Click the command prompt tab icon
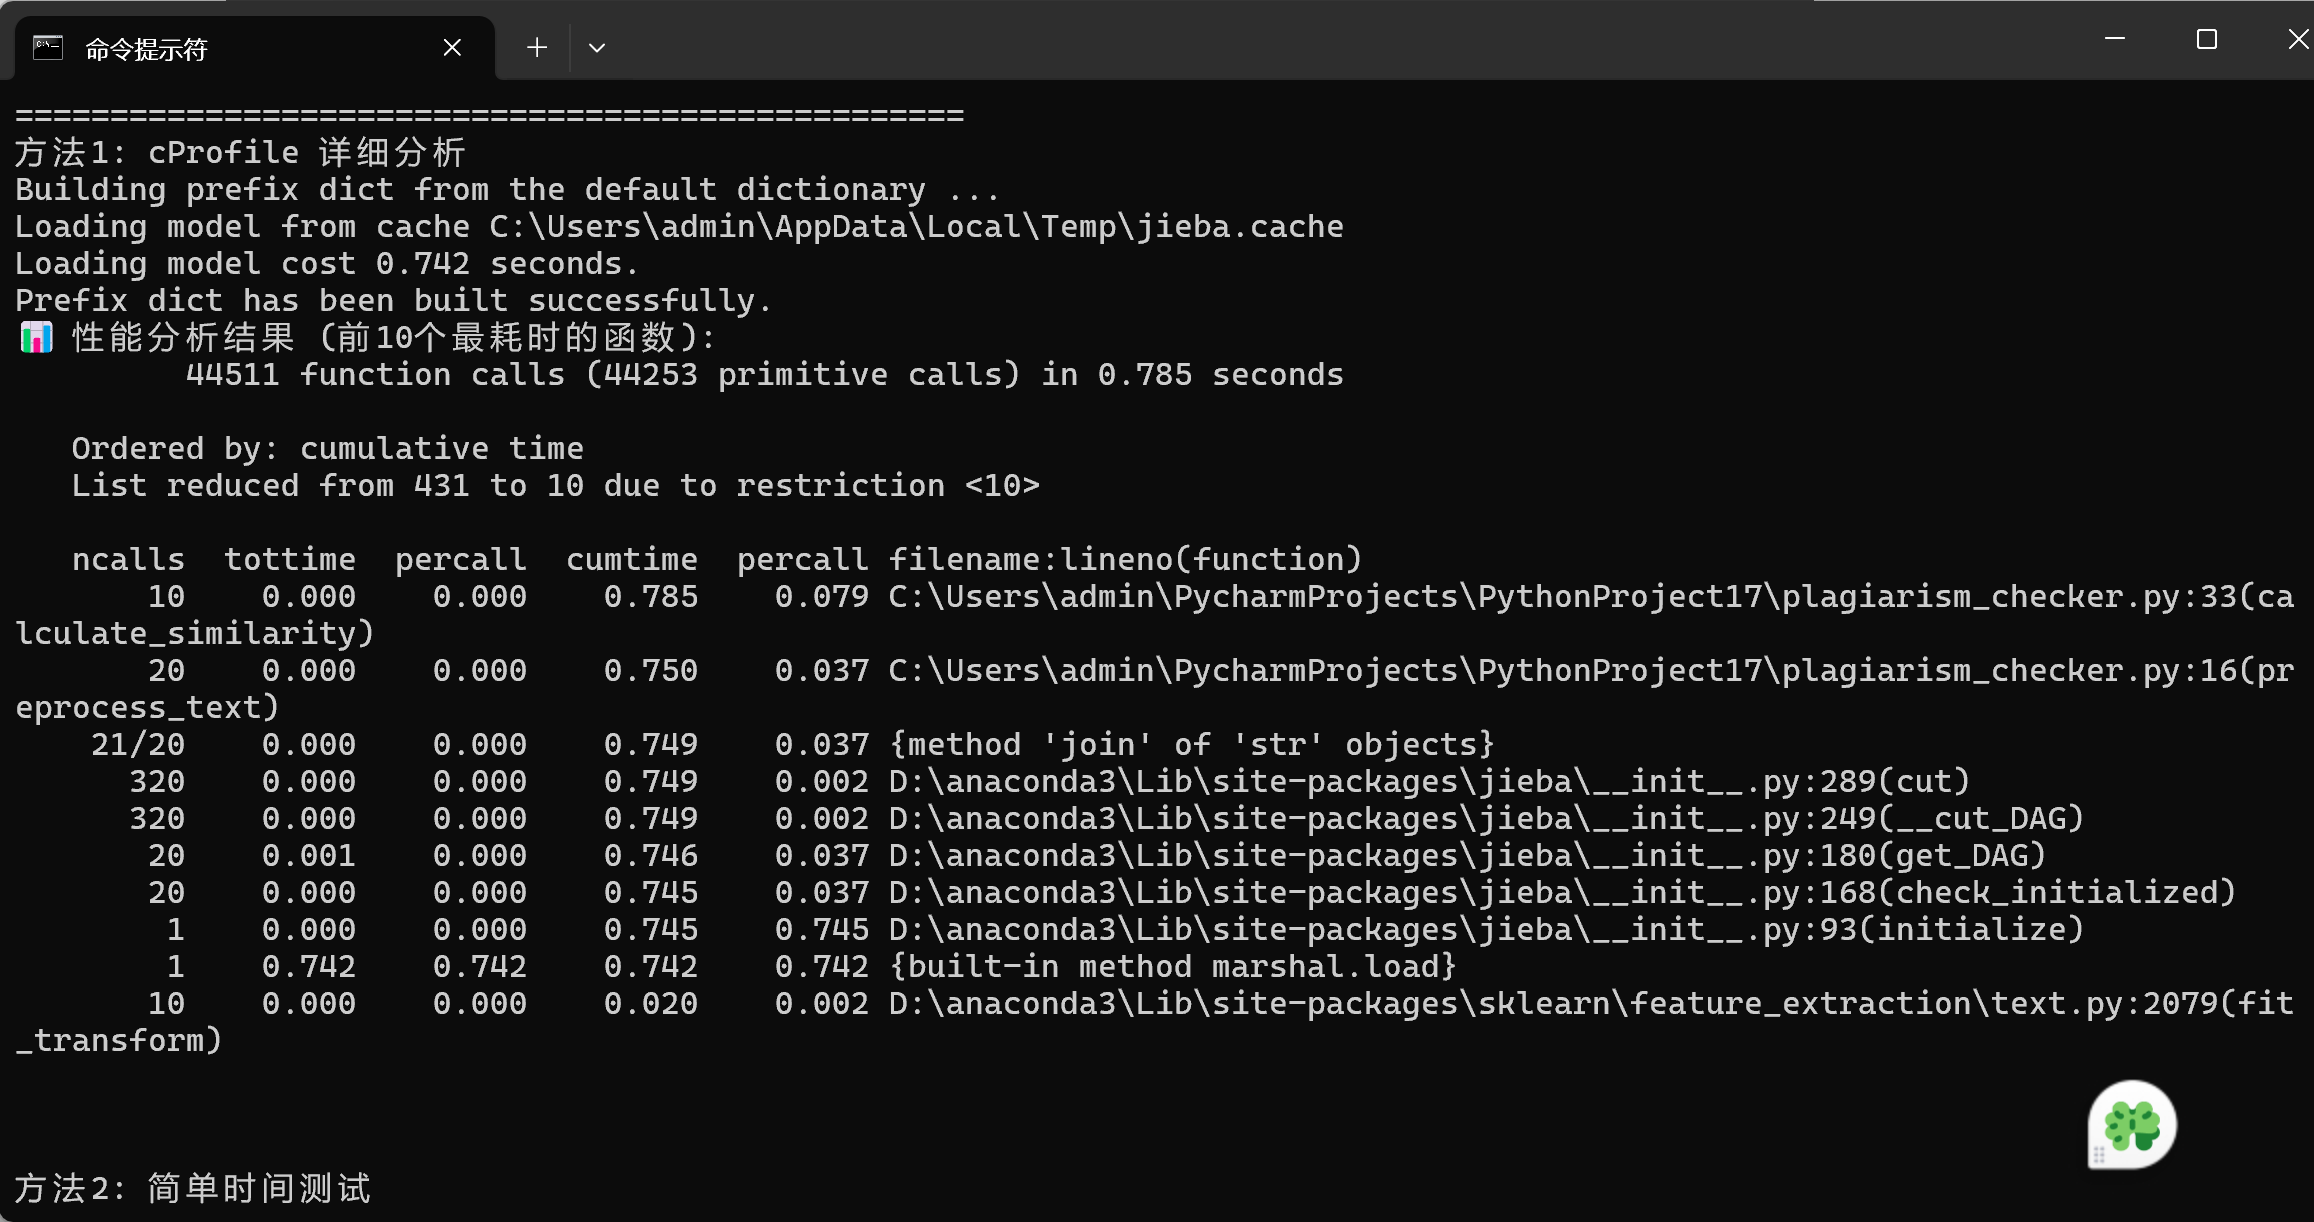Screen dimensions: 2314x1222 click(x=48, y=47)
